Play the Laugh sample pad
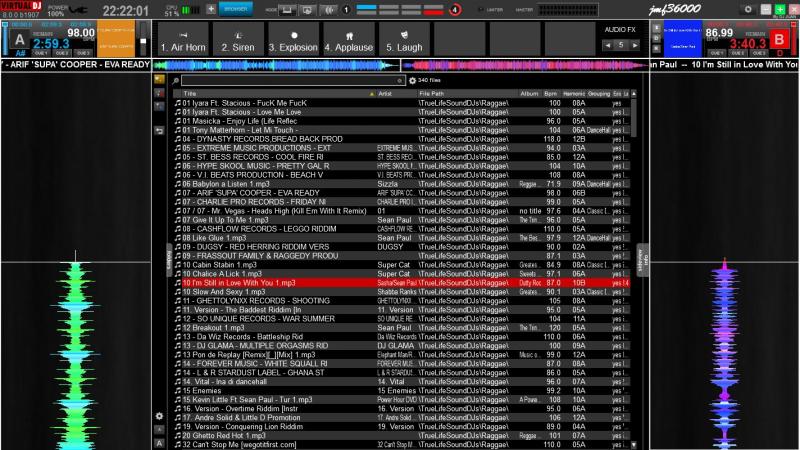This screenshot has width=800, height=450. click(400, 45)
